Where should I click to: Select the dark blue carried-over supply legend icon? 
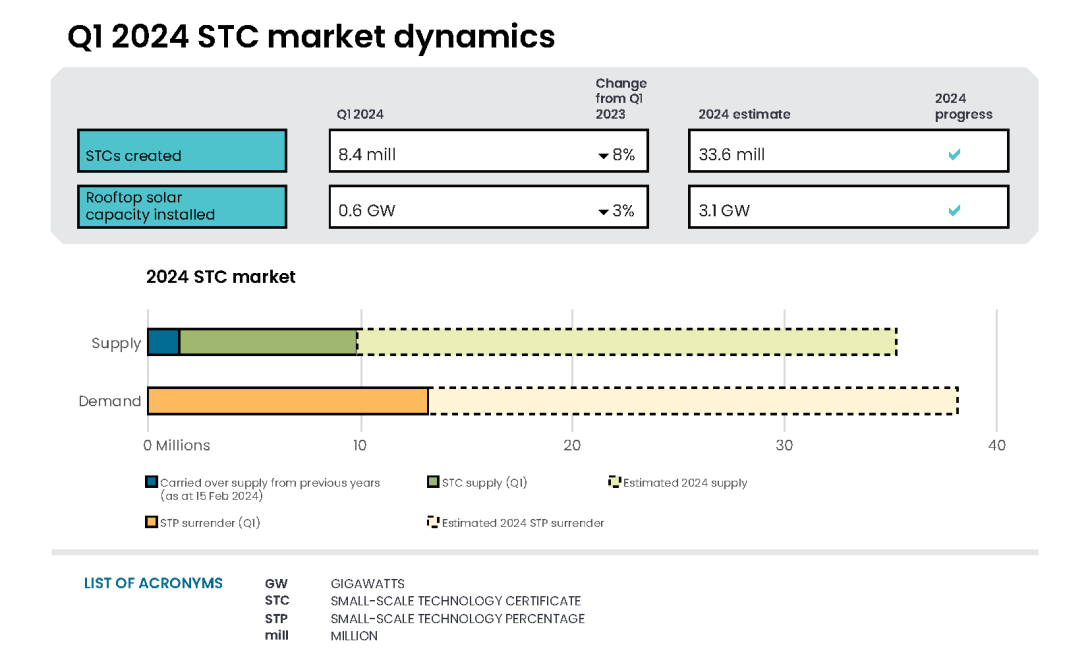152,481
